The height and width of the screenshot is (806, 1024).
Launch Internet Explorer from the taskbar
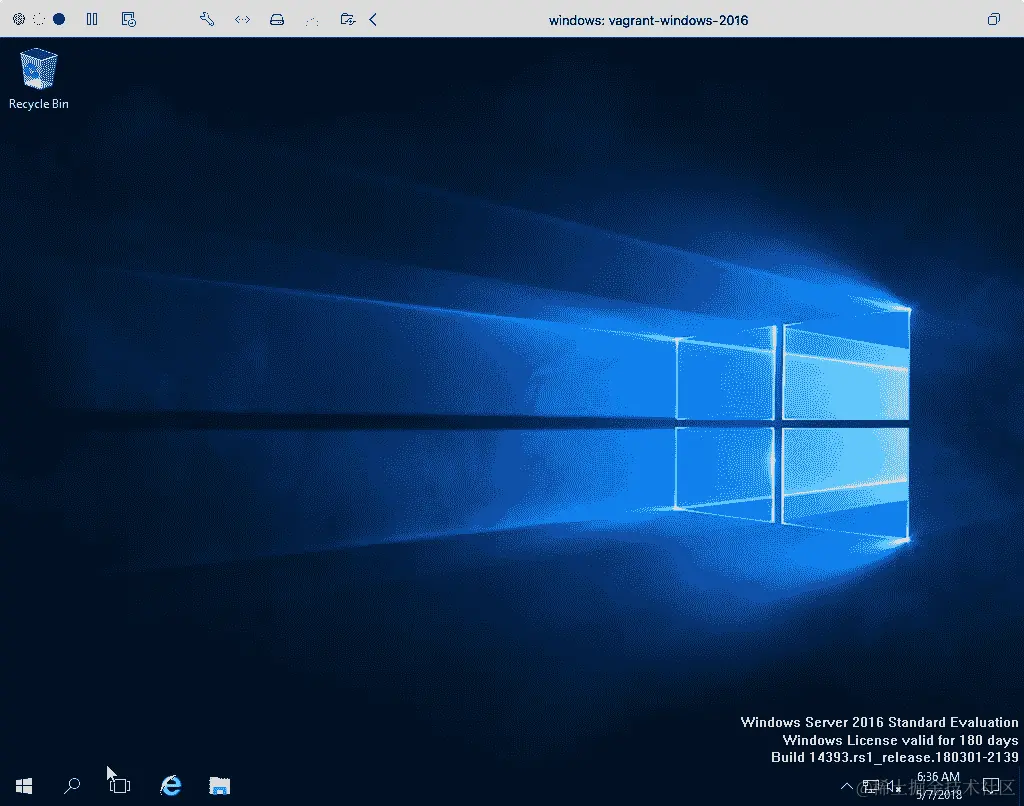pos(170,786)
